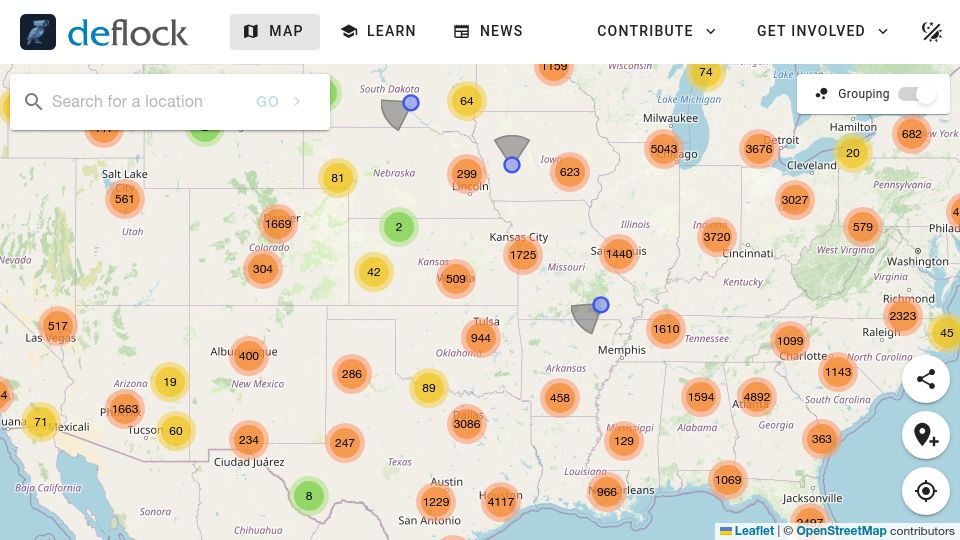Open the OpenStreetMap attribution link

tap(841, 531)
